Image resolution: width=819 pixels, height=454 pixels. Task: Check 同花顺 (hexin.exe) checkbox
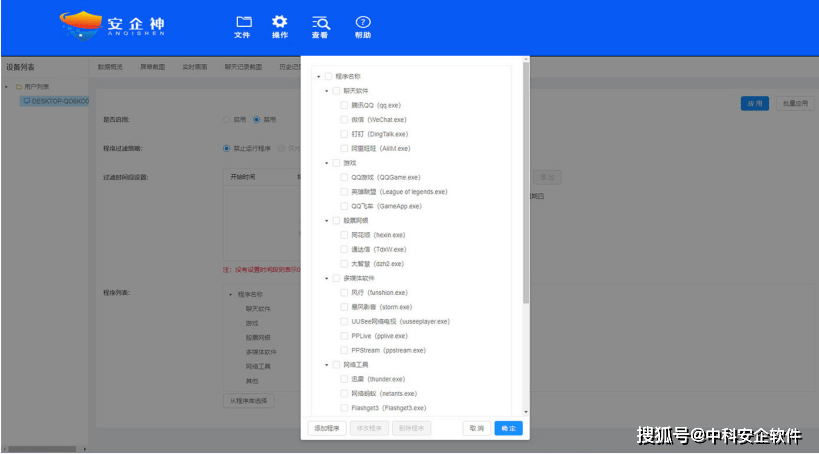pyautogui.click(x=344, y=235)
